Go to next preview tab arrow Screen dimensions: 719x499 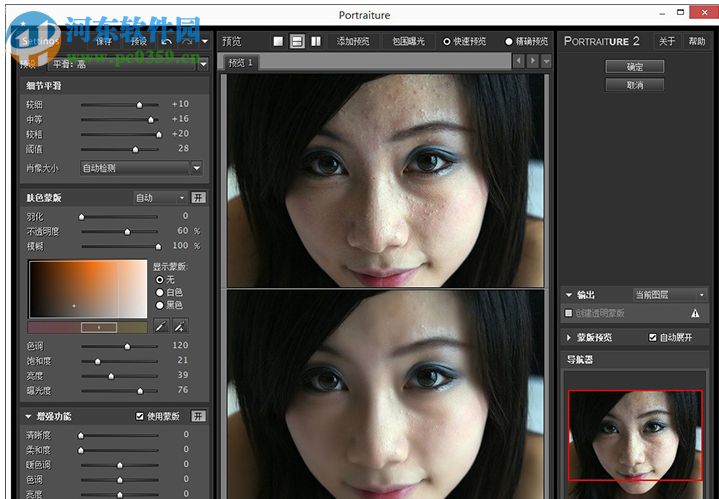[x=532, y=61]
